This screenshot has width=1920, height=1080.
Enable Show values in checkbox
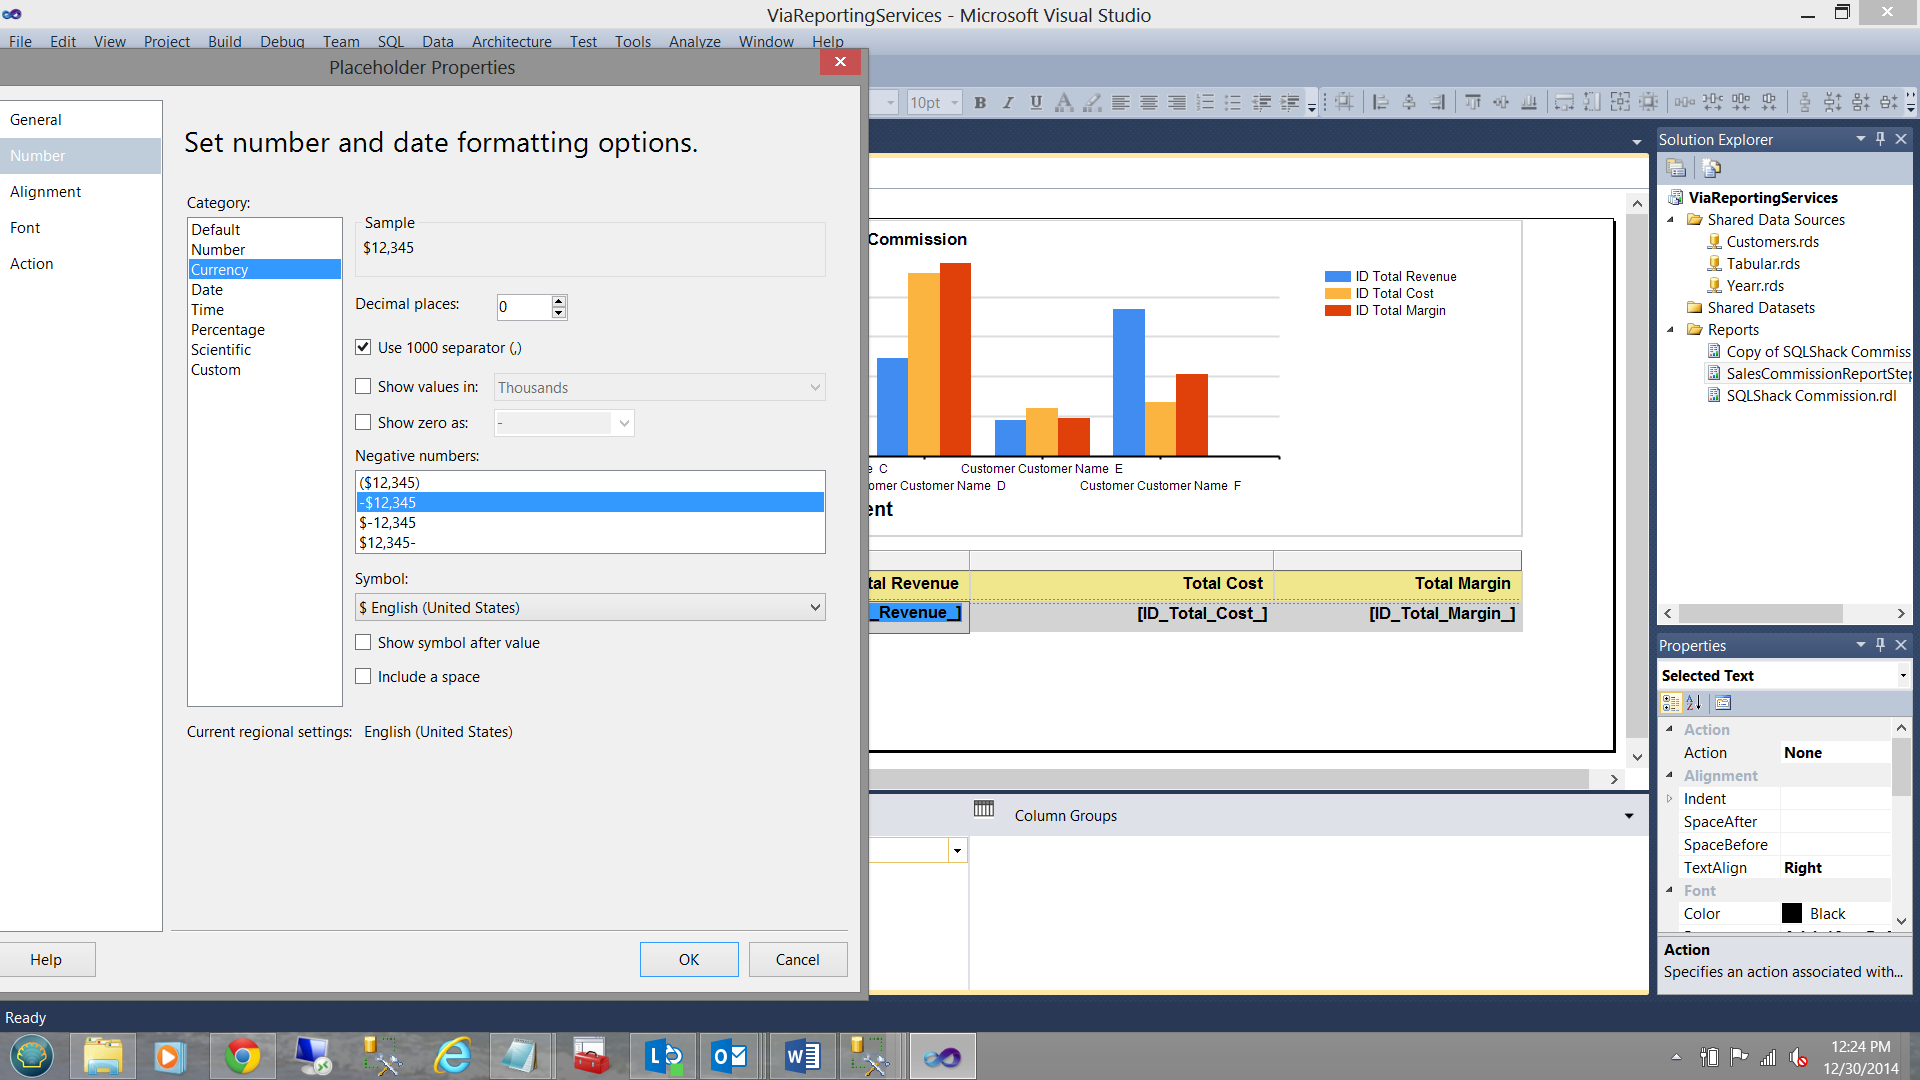point(363,386)
